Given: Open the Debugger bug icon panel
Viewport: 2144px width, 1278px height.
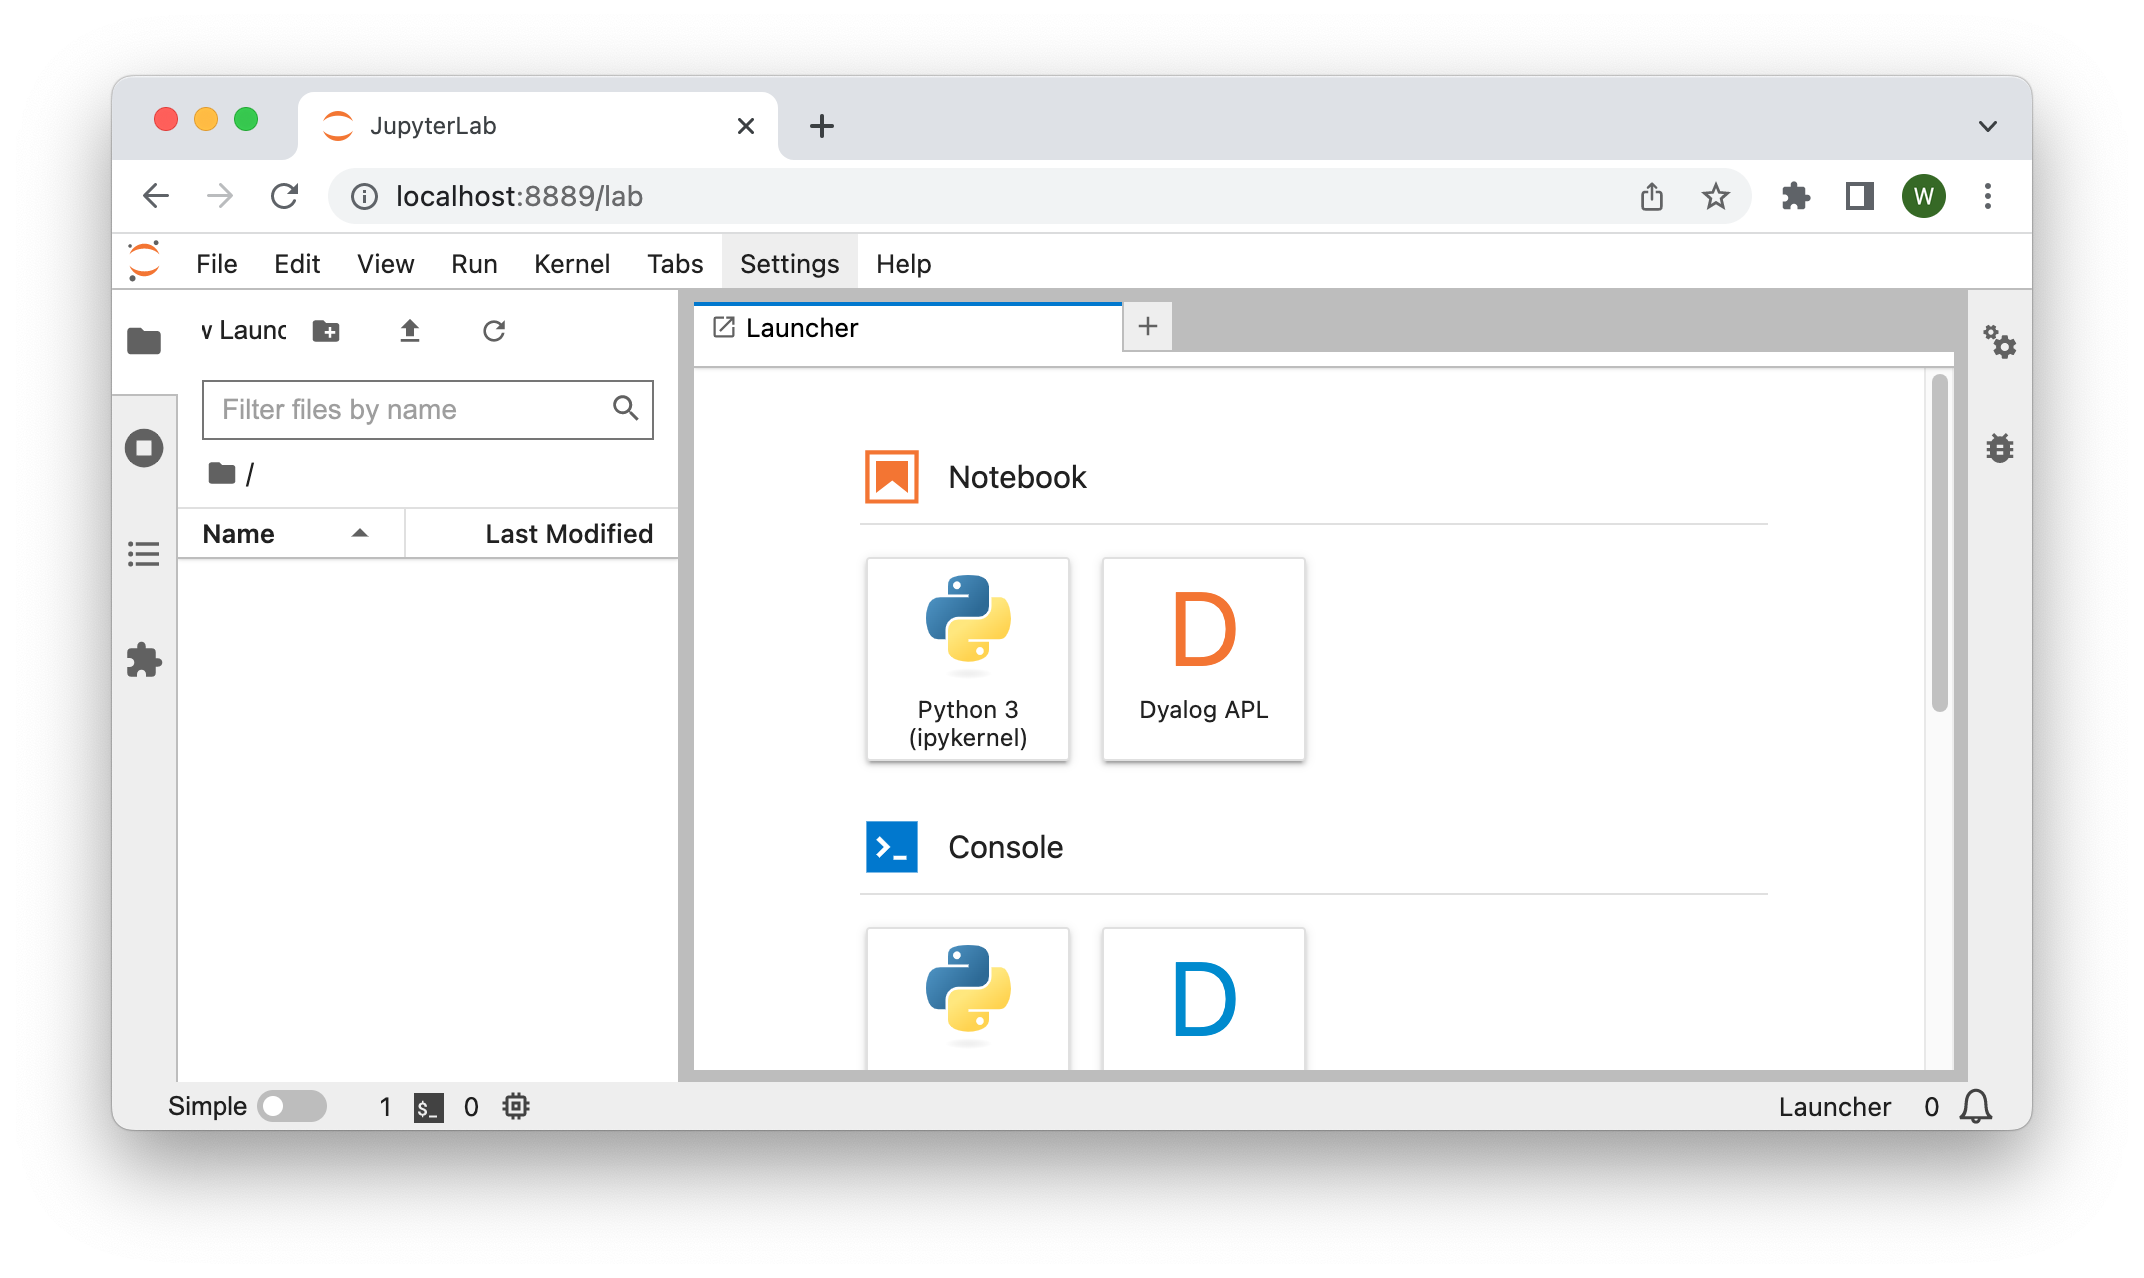Looking at the screenshot, I should (x=1999, y=448).
